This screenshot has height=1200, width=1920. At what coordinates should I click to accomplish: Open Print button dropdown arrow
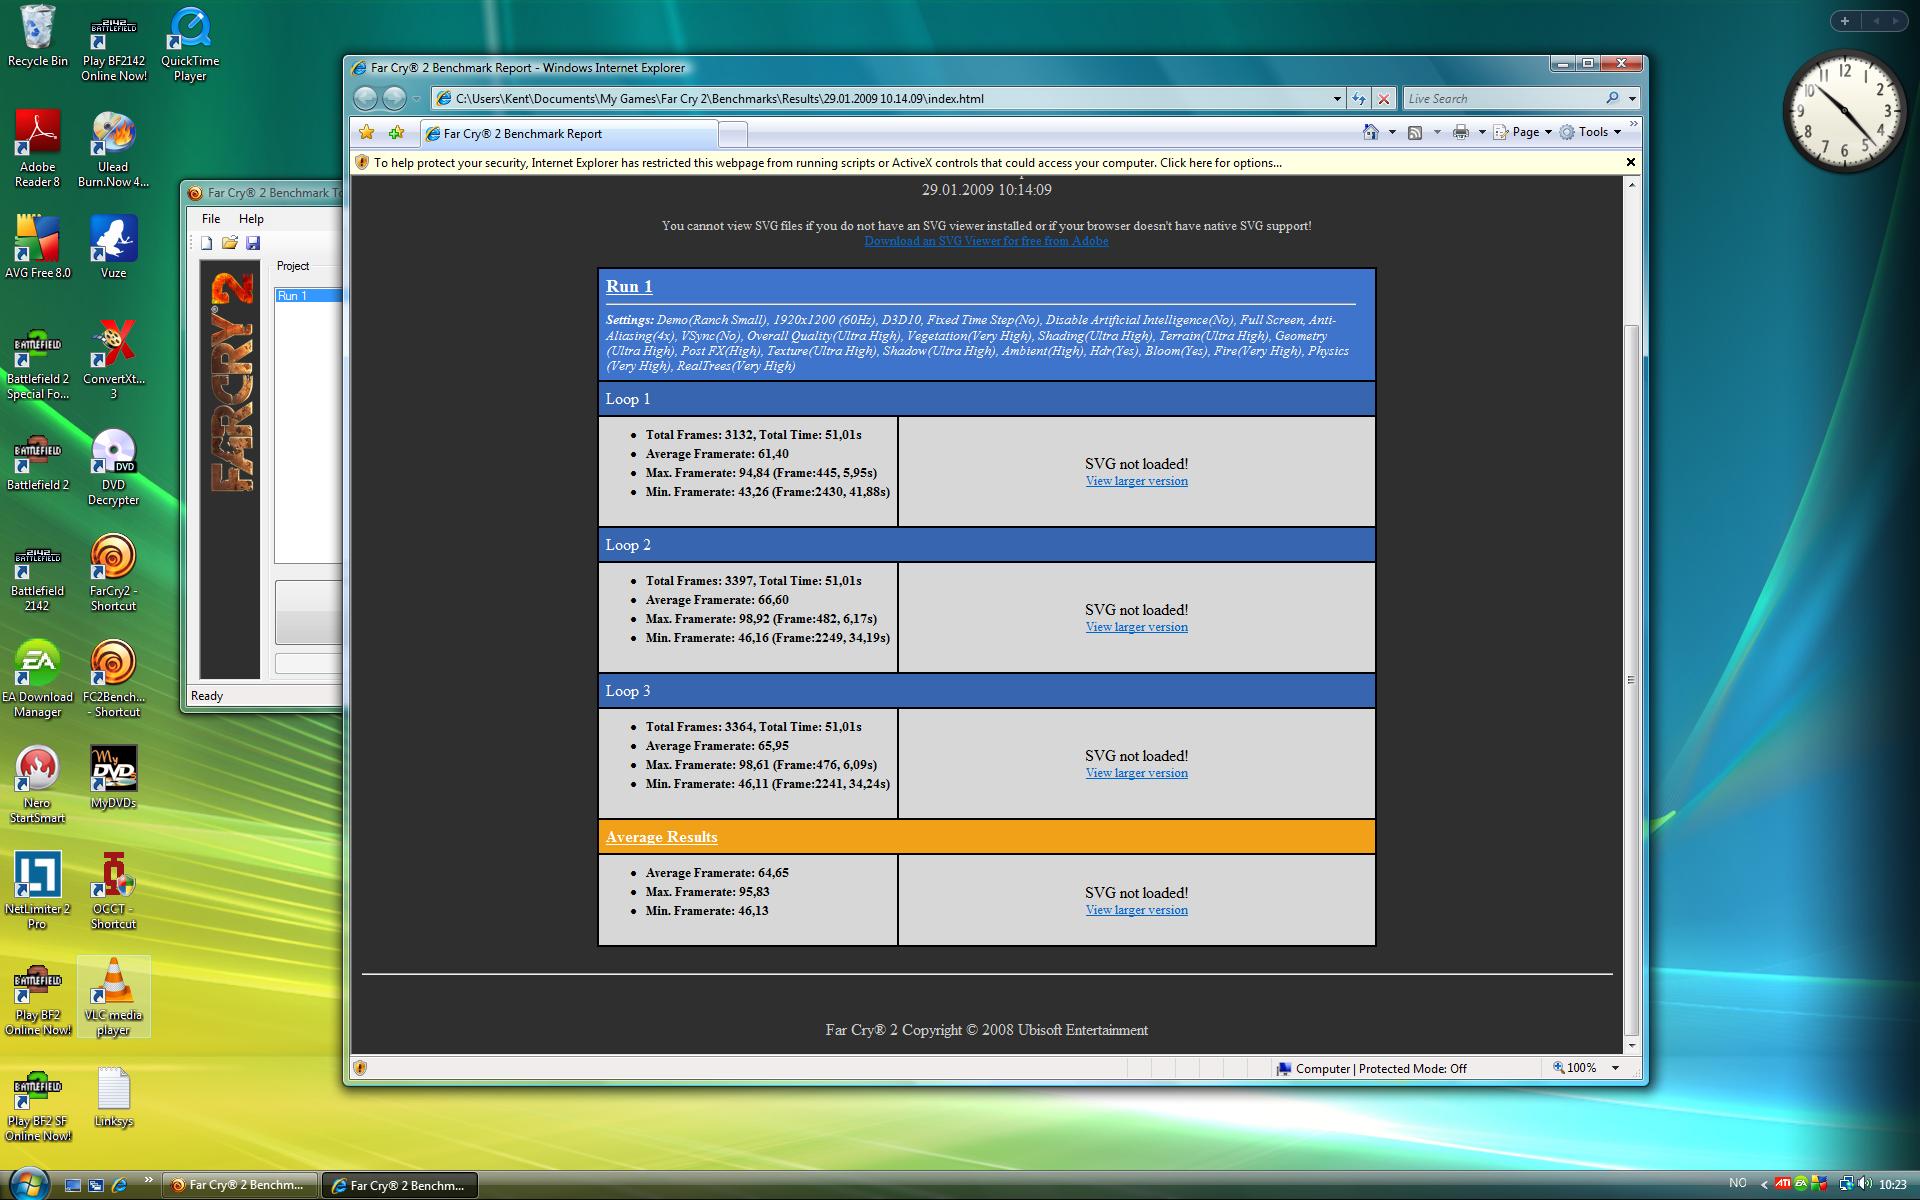click(x=1481, y=132)
